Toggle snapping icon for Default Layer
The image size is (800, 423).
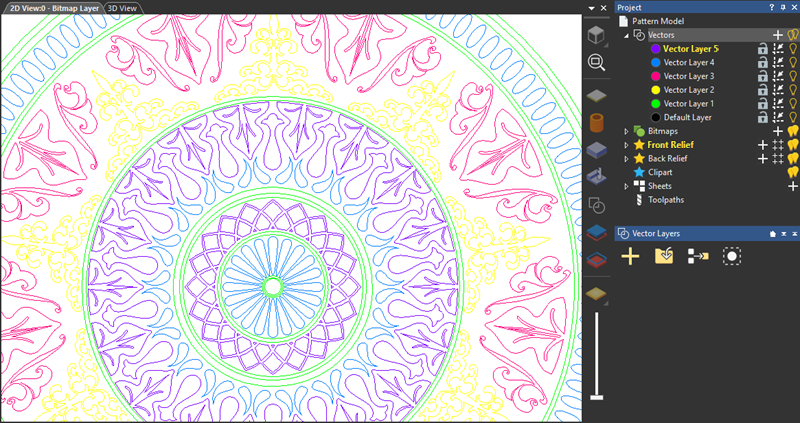778,117
